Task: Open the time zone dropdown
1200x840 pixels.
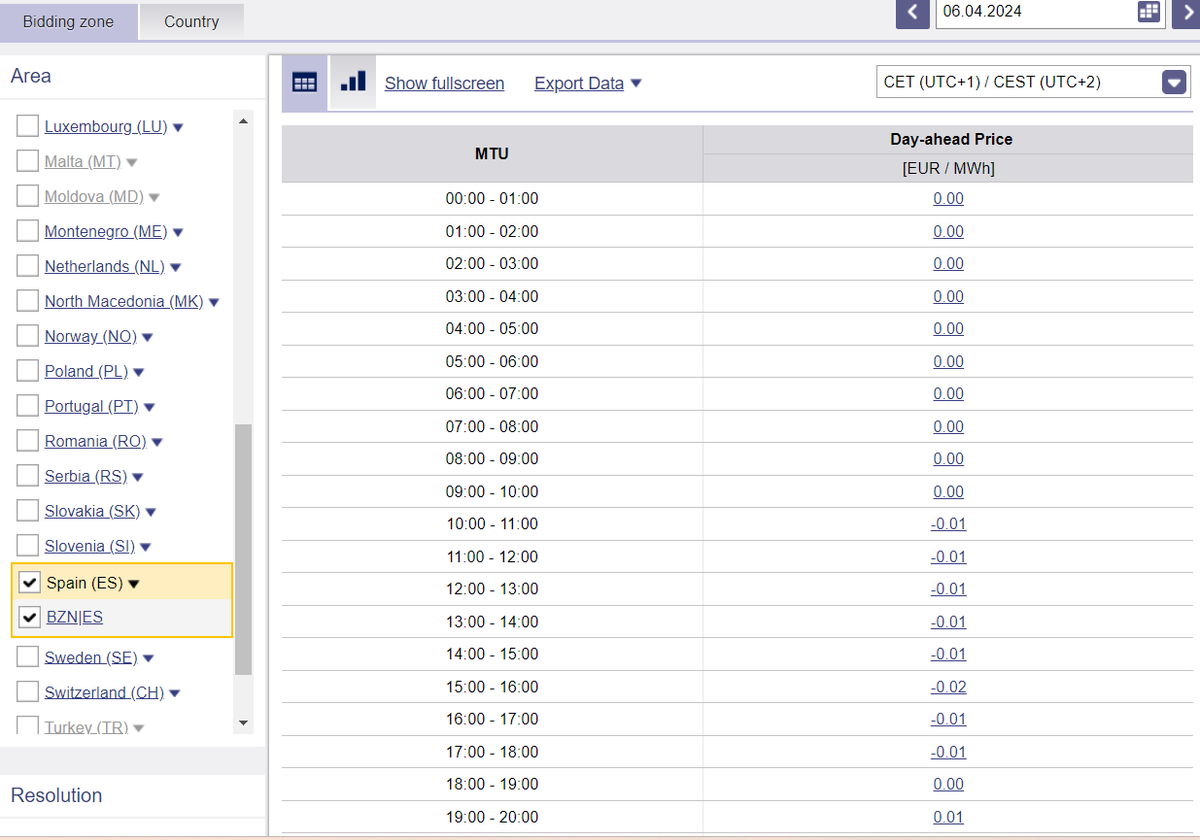Action: [x=1174, y=82]
